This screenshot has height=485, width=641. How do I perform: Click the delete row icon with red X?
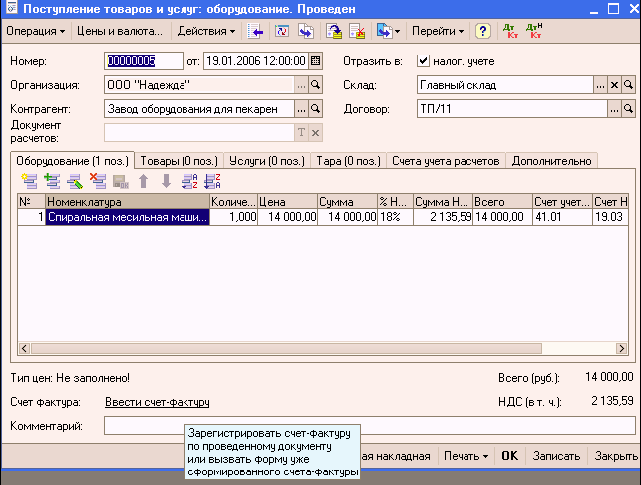[x=98, y=181]
